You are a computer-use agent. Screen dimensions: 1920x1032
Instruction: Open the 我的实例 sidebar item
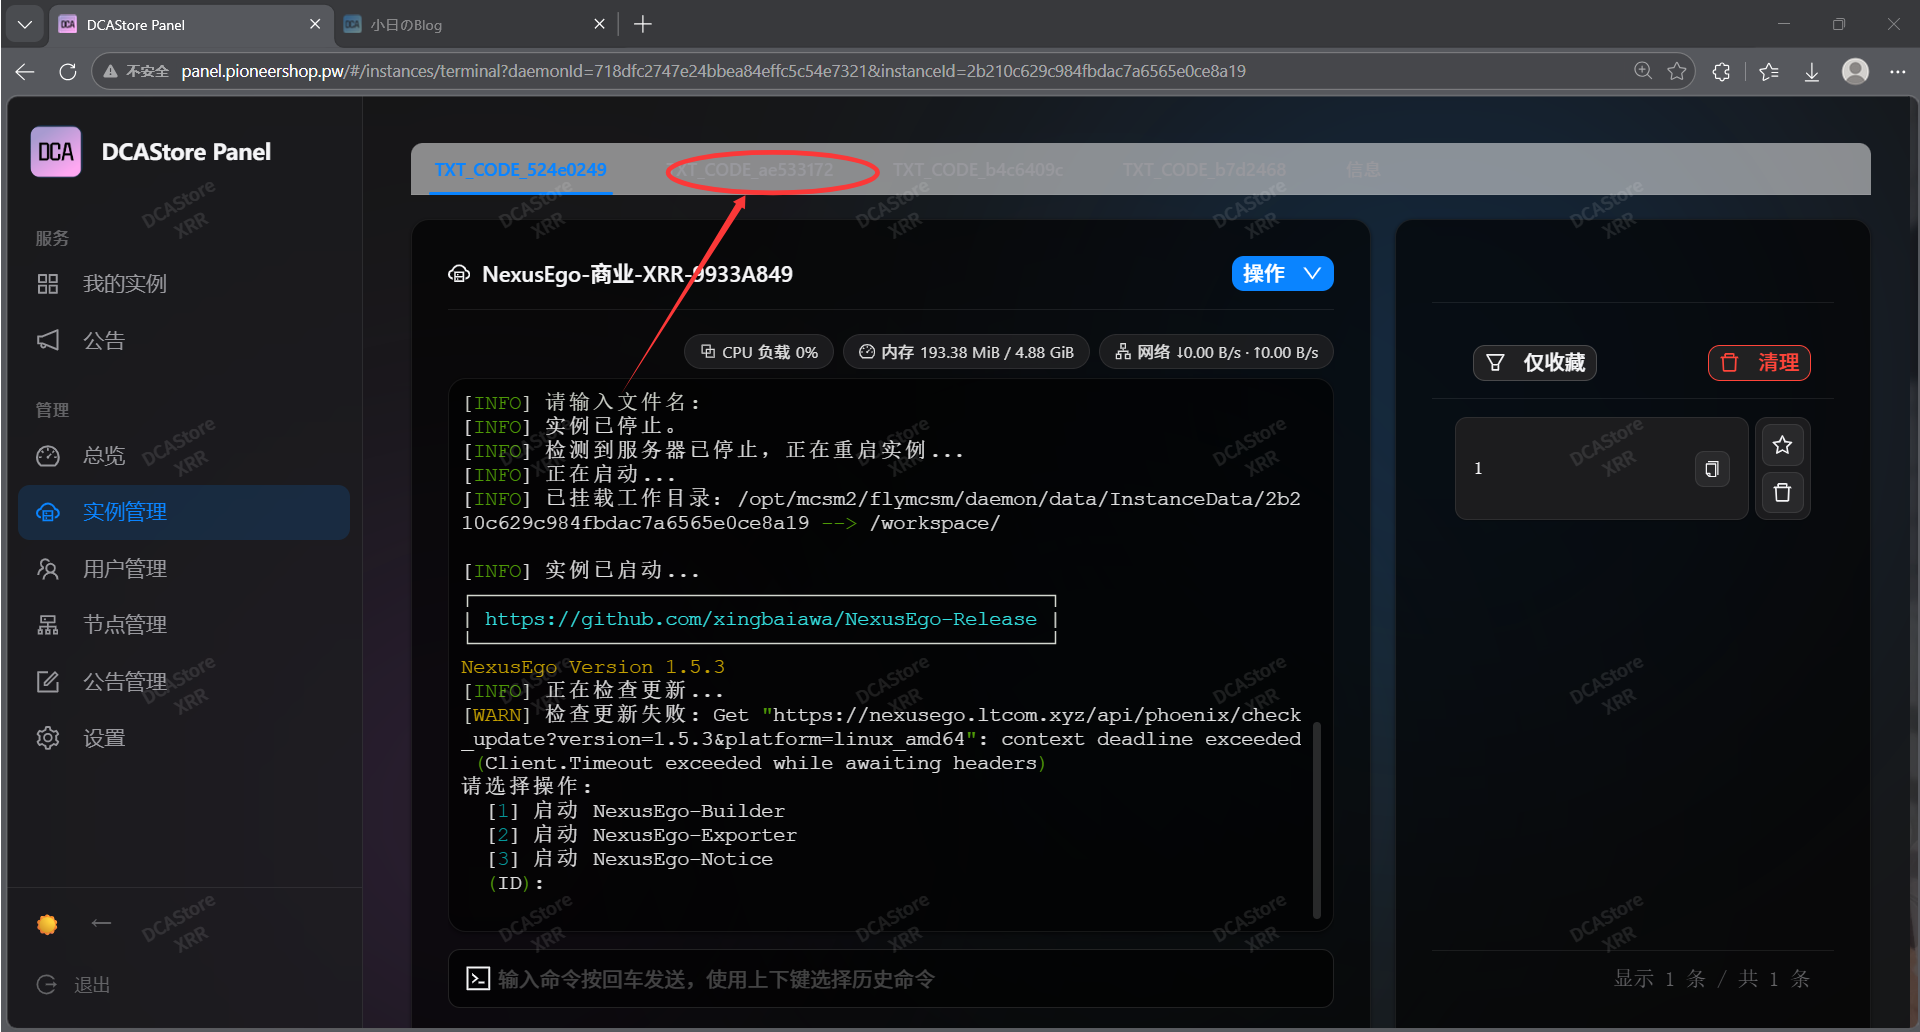[x=124, y=284]
